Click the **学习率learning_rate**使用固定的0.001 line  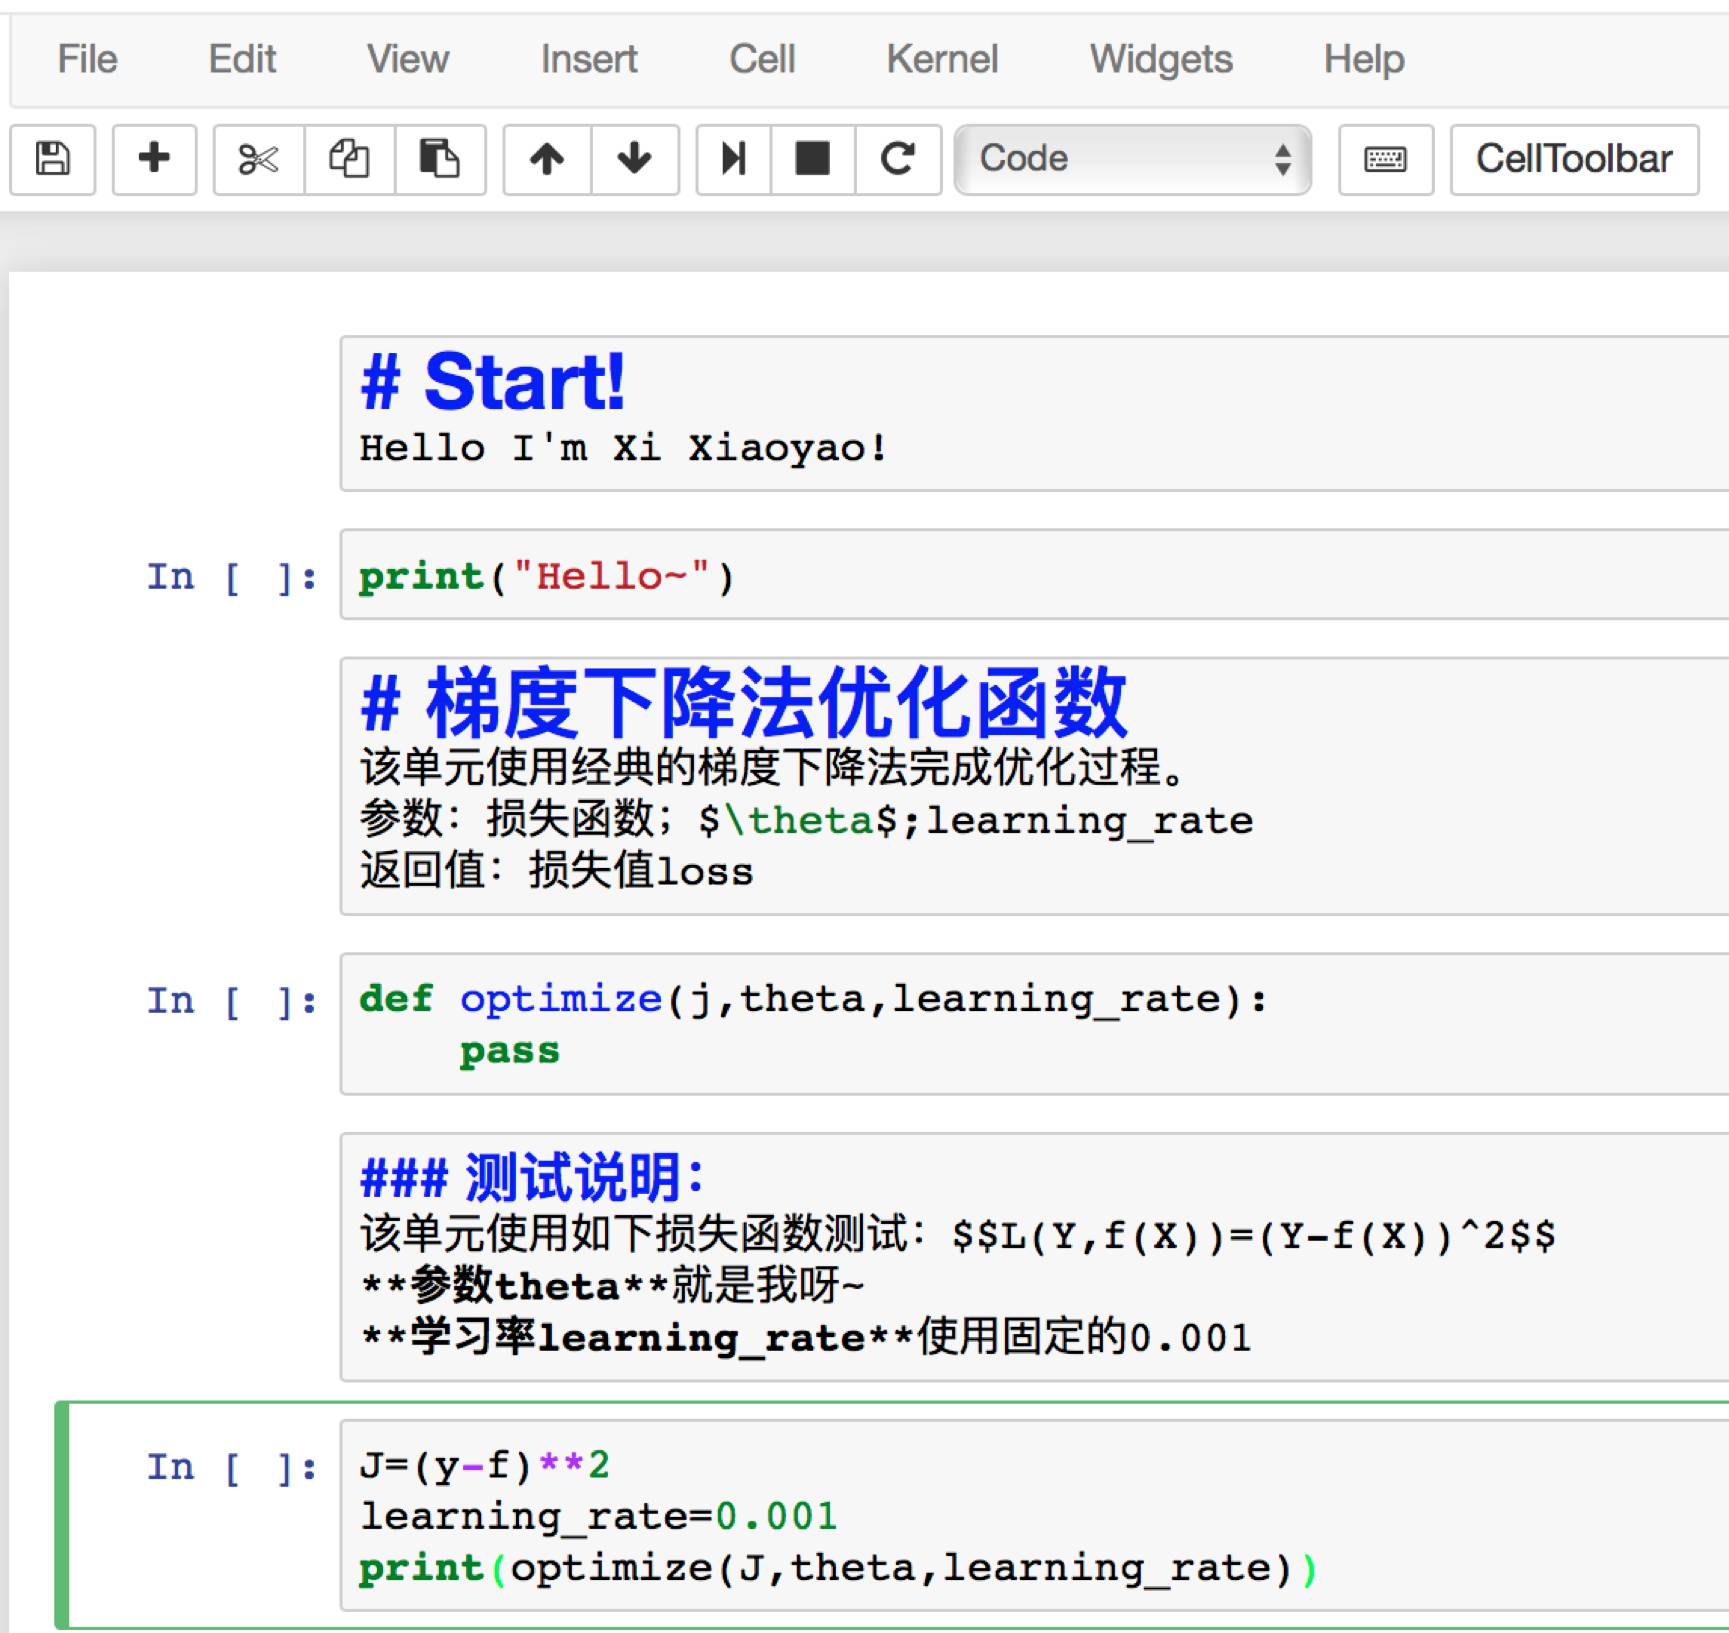point(806,1337)
